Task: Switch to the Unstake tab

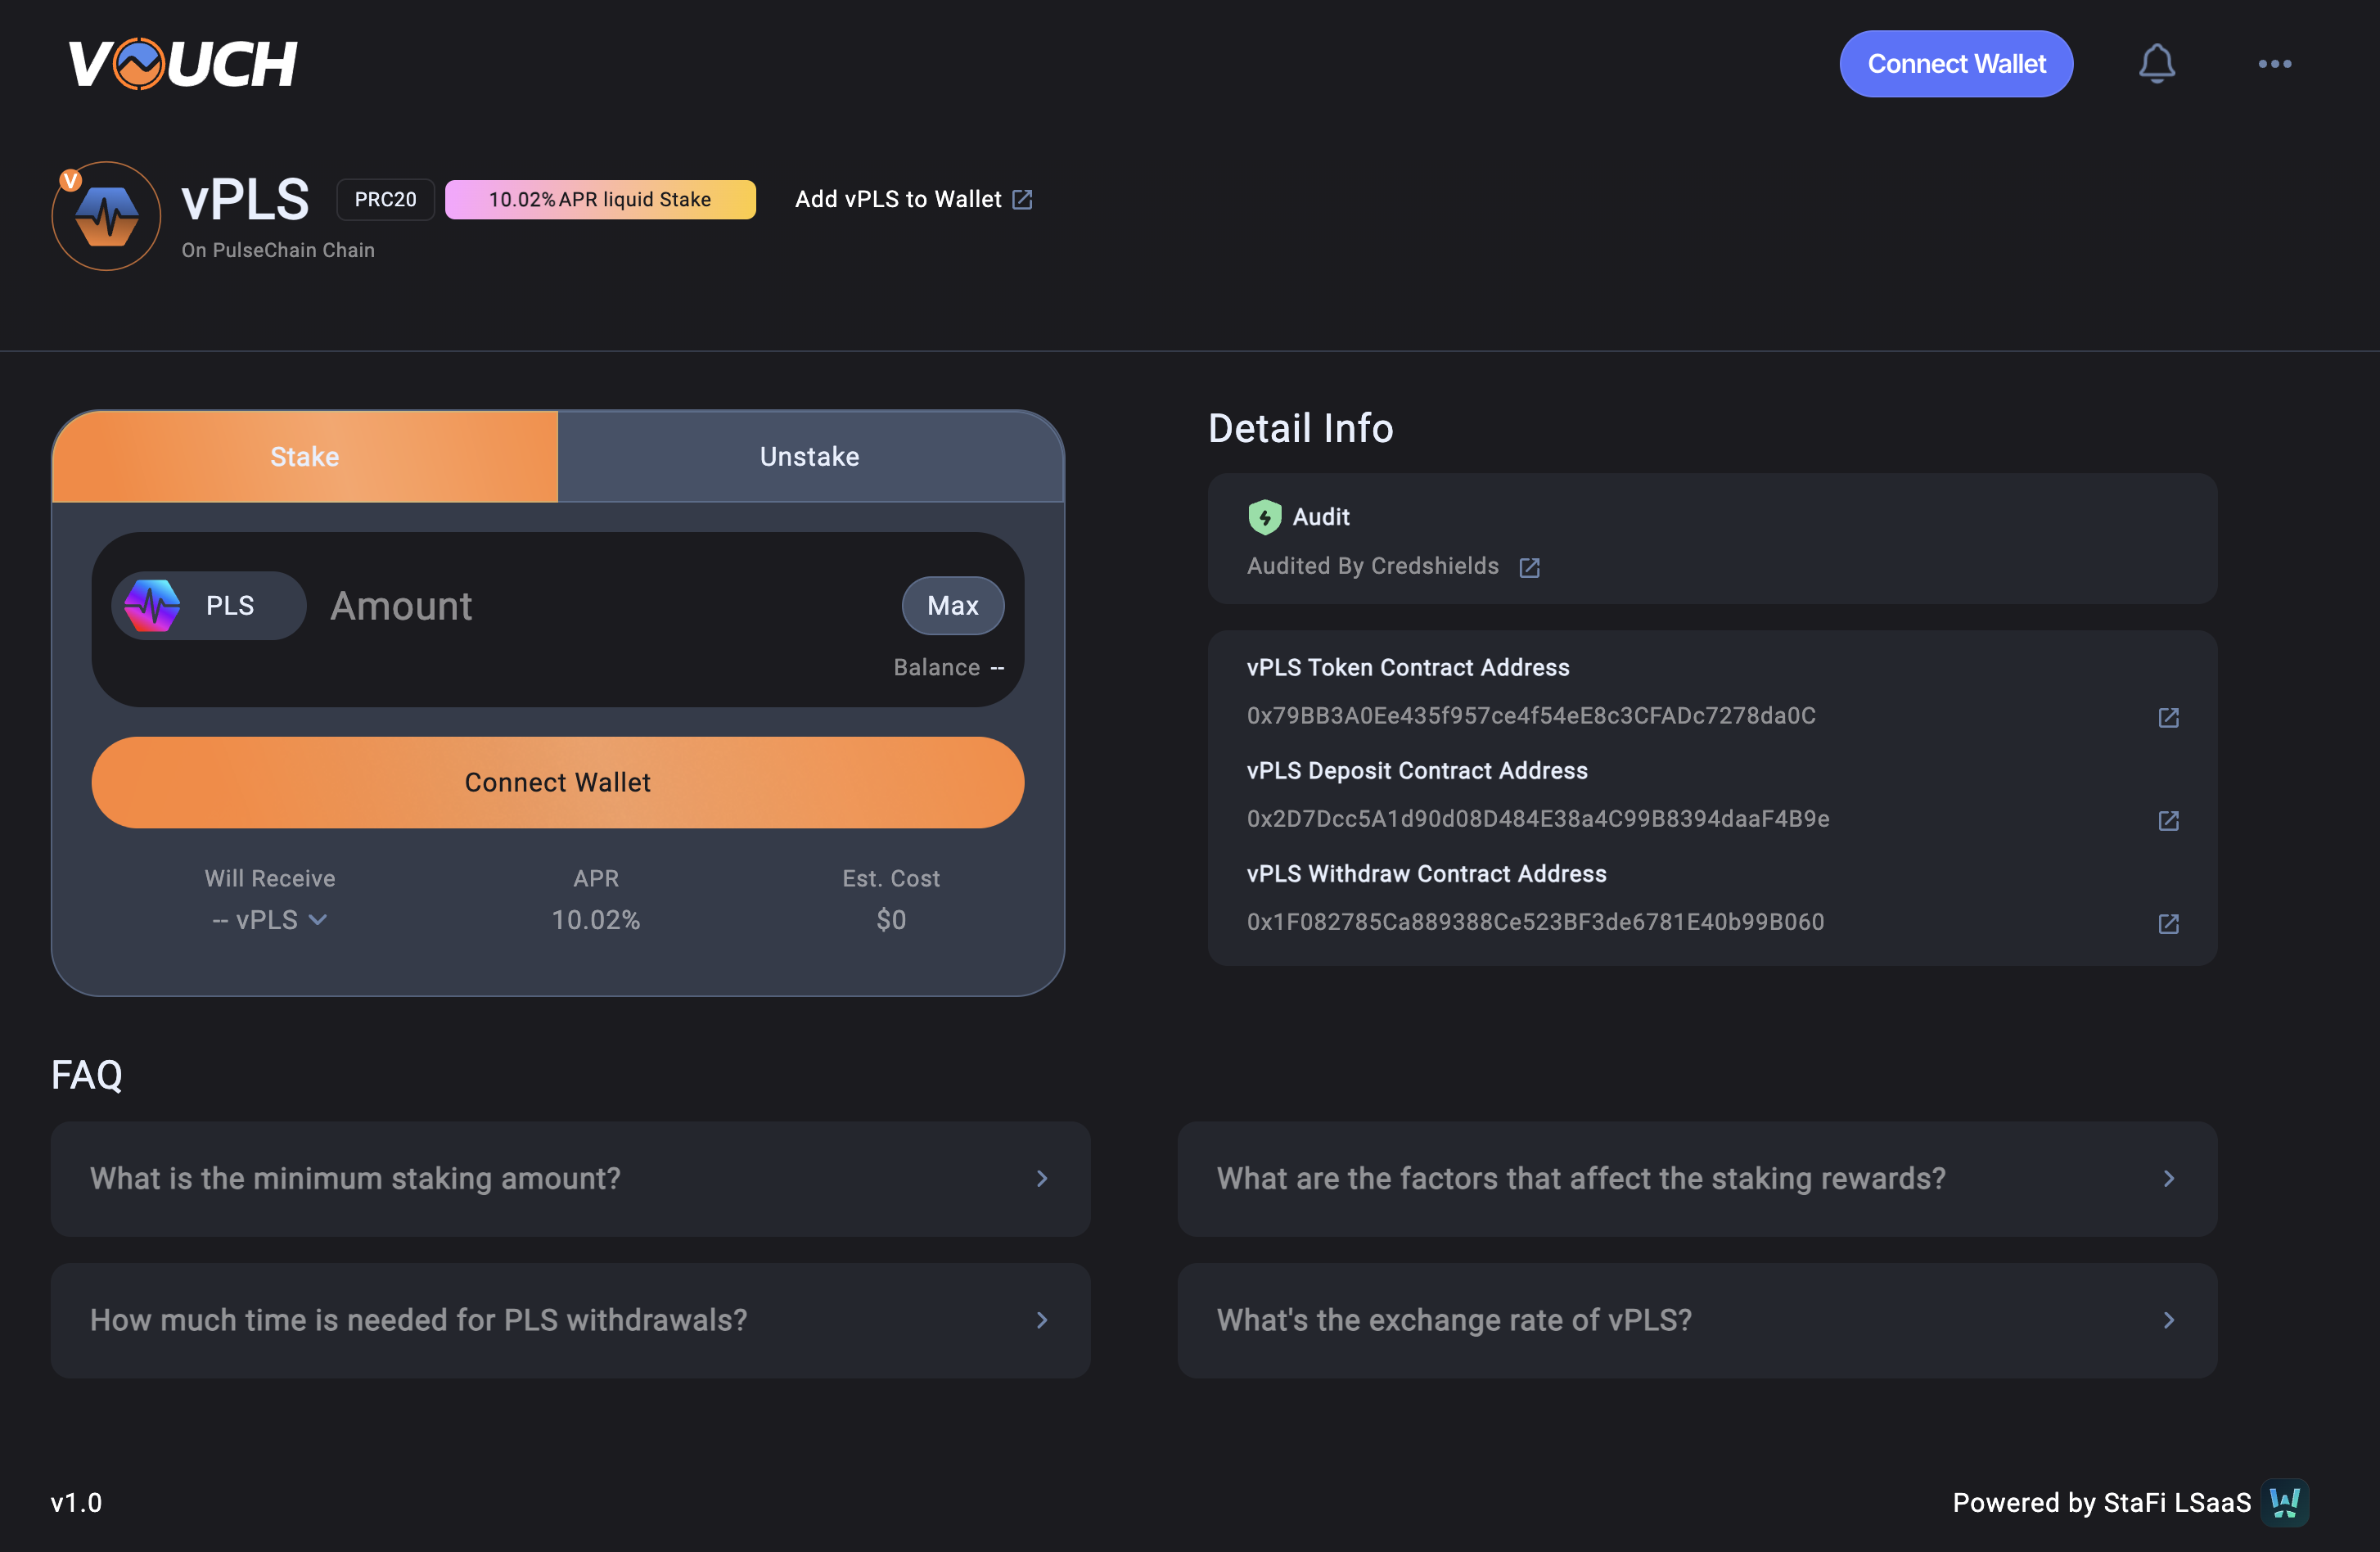Action: (x=810, y=456)
